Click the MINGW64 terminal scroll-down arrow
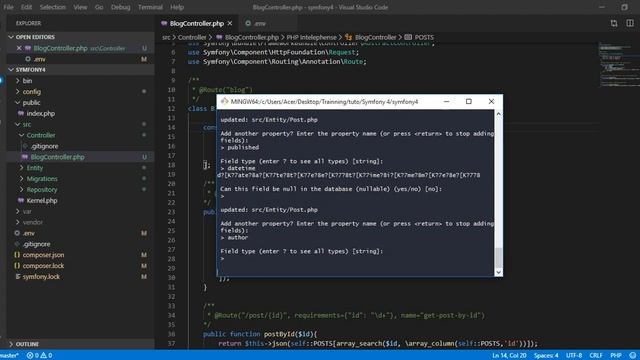The image size is (640, 360). click(498, 272)
